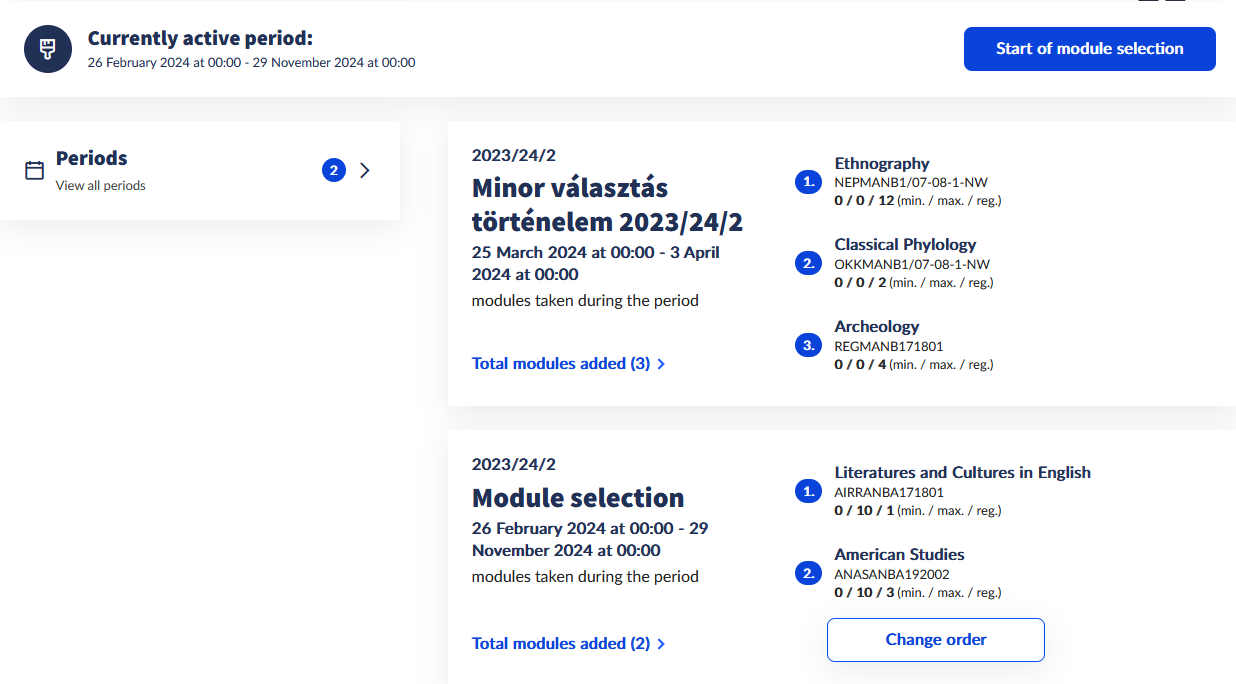Open the Classical Phylology module entry
The height and width of the screenshot is (684, 1236).
905,245
